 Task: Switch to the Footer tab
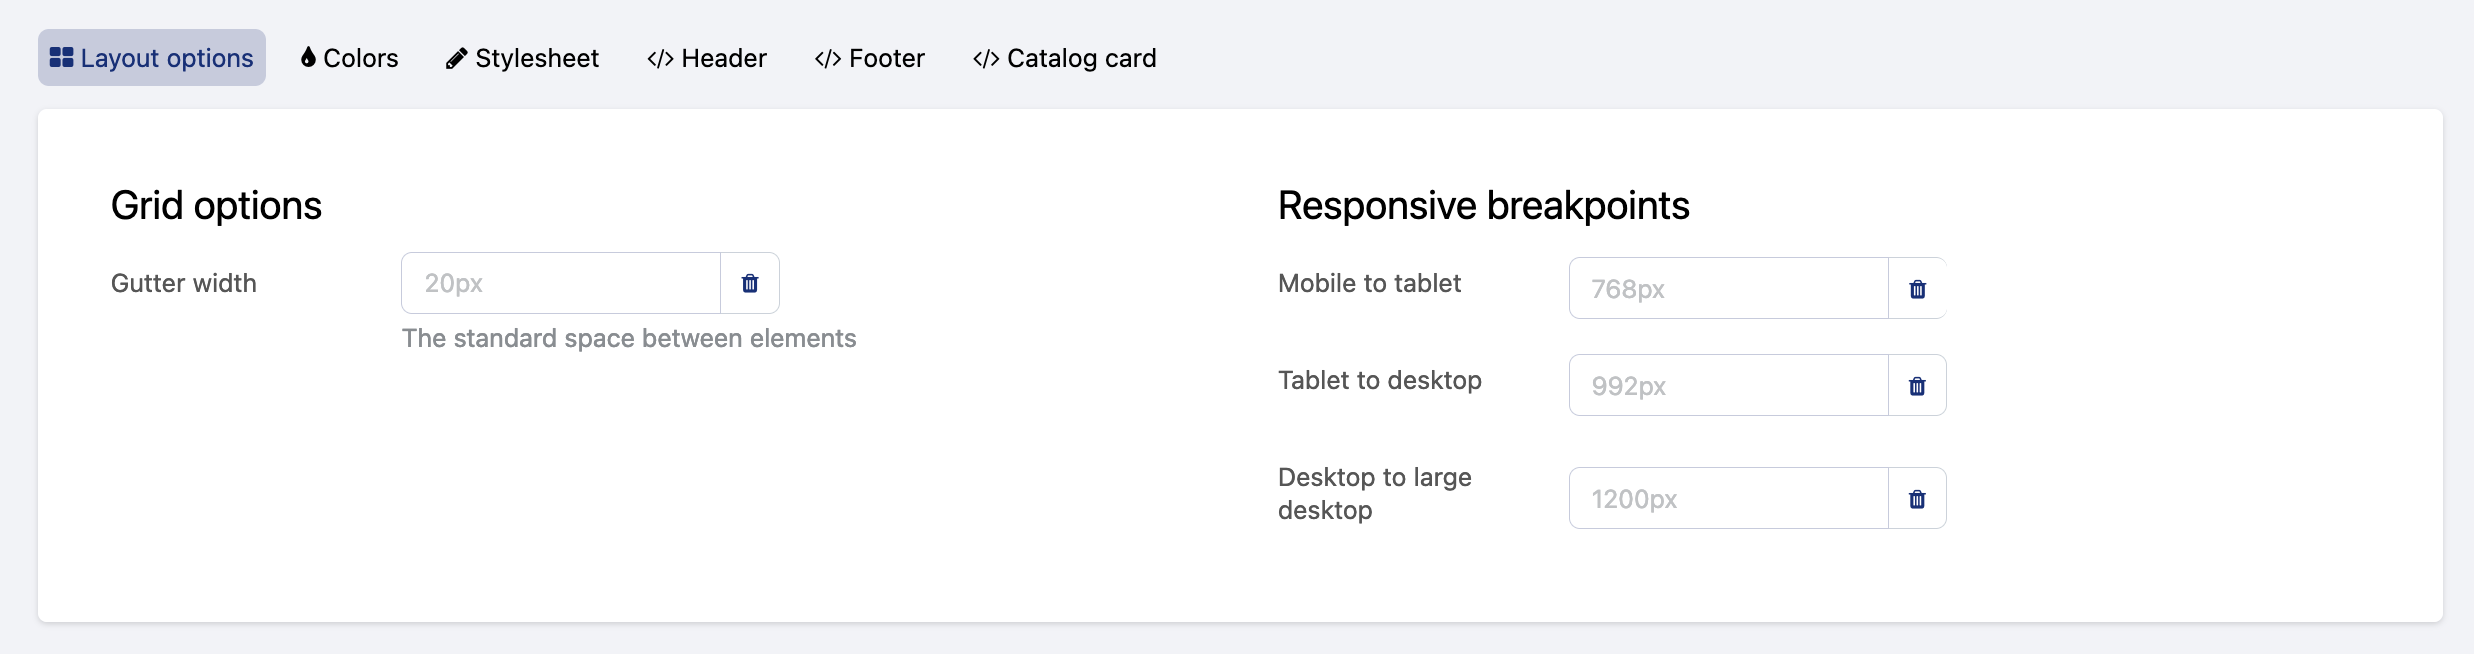[869, 58]
